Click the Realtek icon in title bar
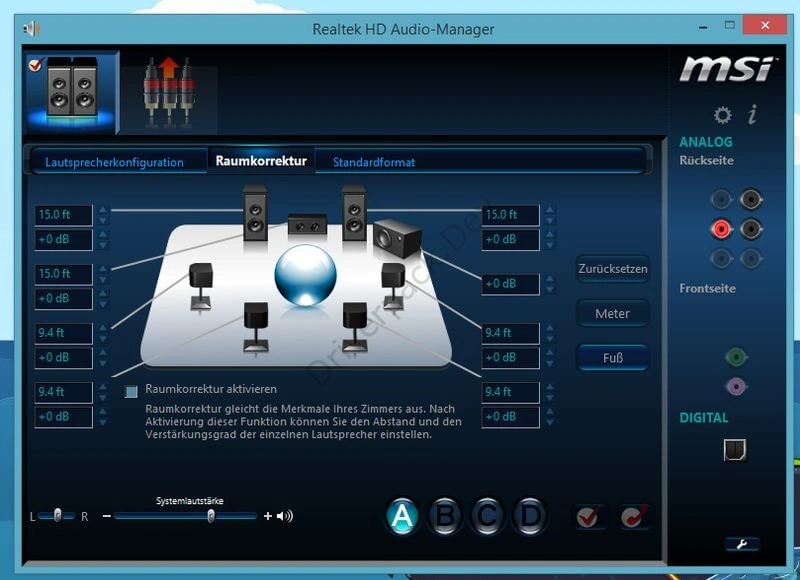The width and height of the screenshot is (800, 580). click(x=32, y=28)
